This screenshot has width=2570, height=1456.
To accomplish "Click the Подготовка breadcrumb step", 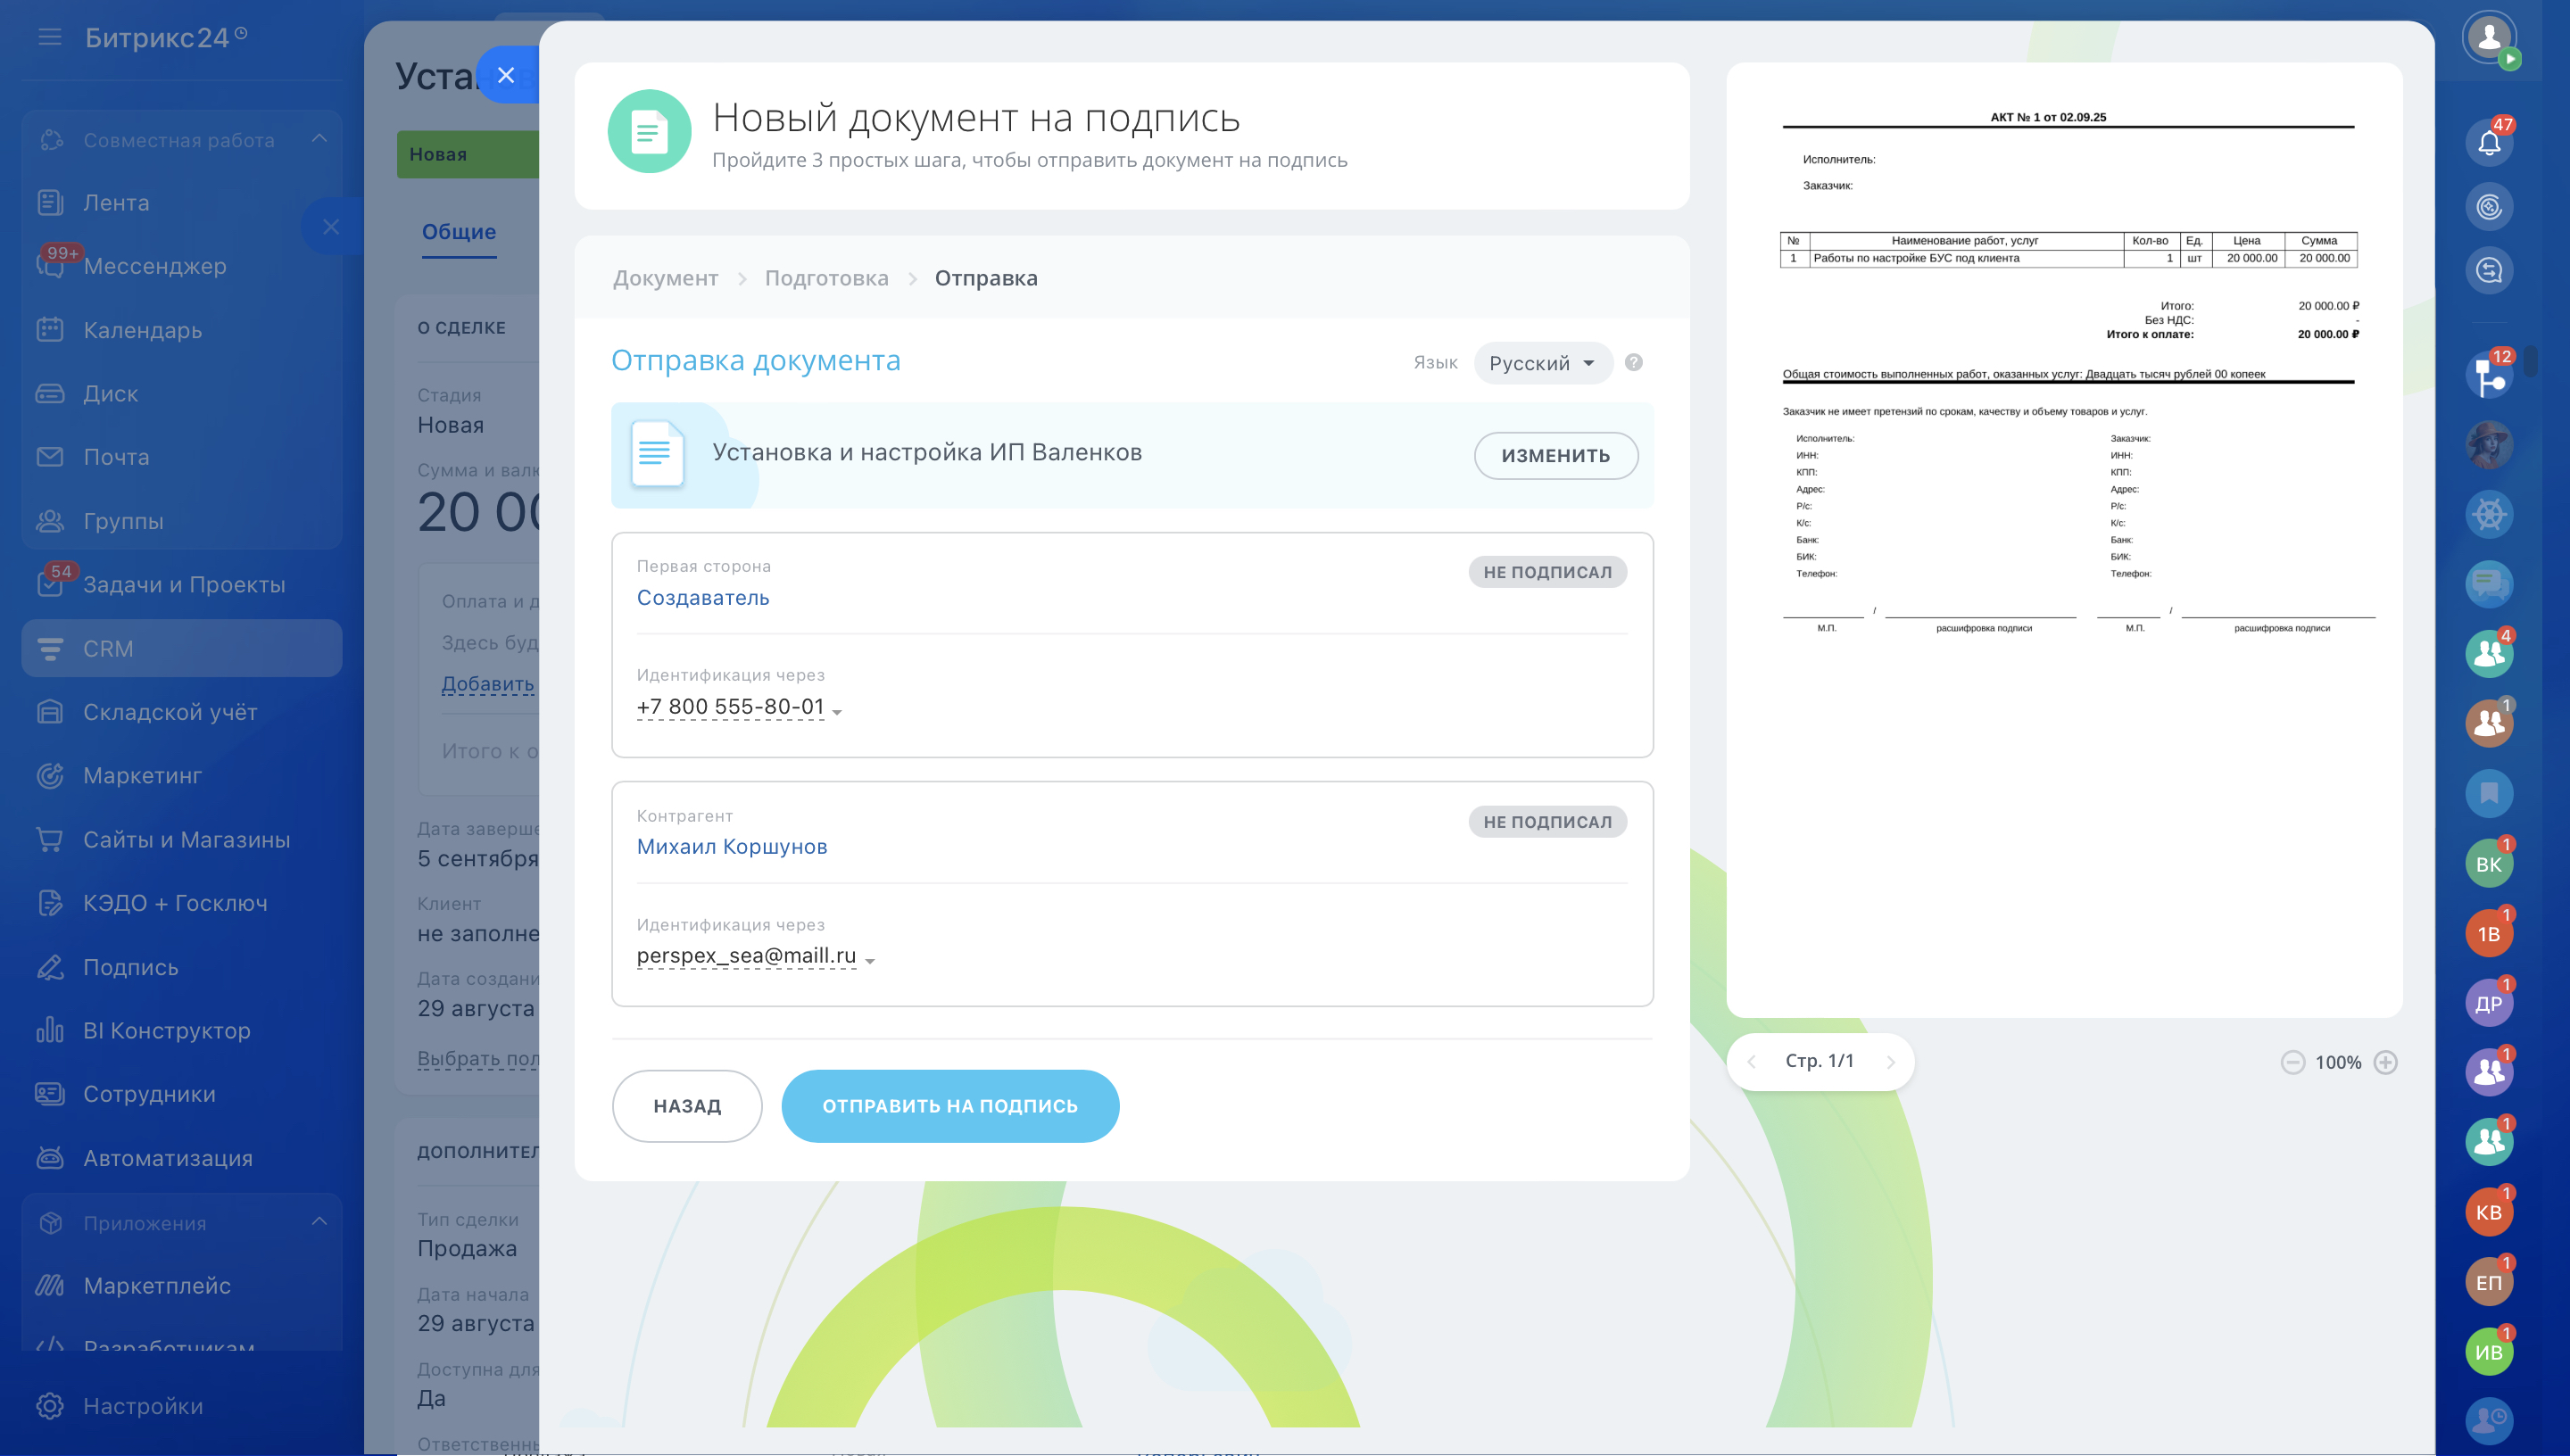I will point(826,278).
